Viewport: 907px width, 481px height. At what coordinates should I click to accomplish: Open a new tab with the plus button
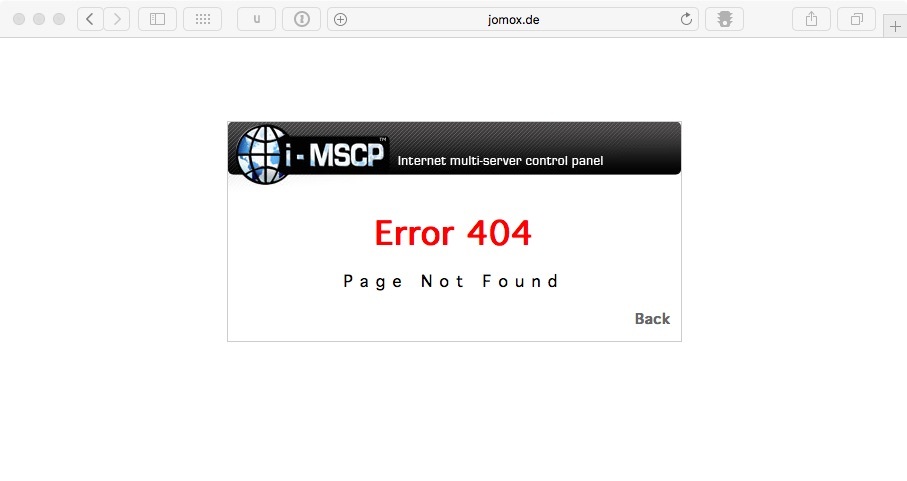click(x=895, y=27)
